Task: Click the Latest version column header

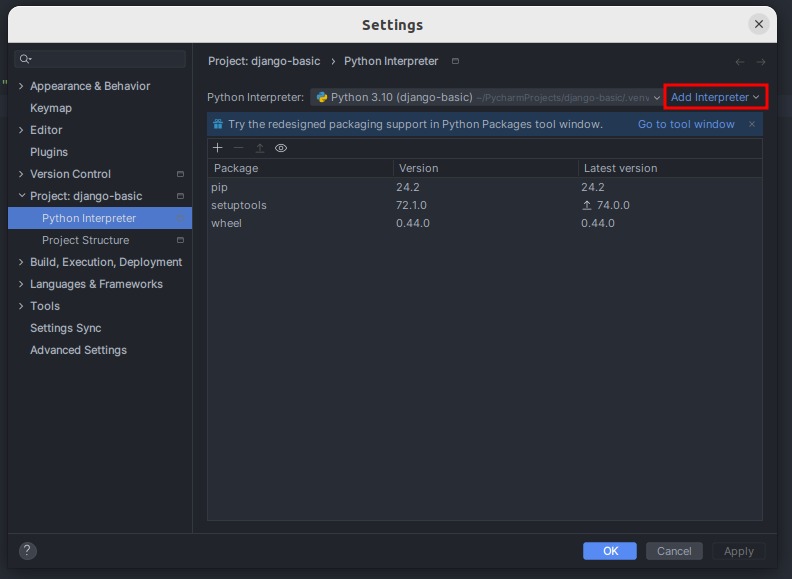Action: pos(670,168)
